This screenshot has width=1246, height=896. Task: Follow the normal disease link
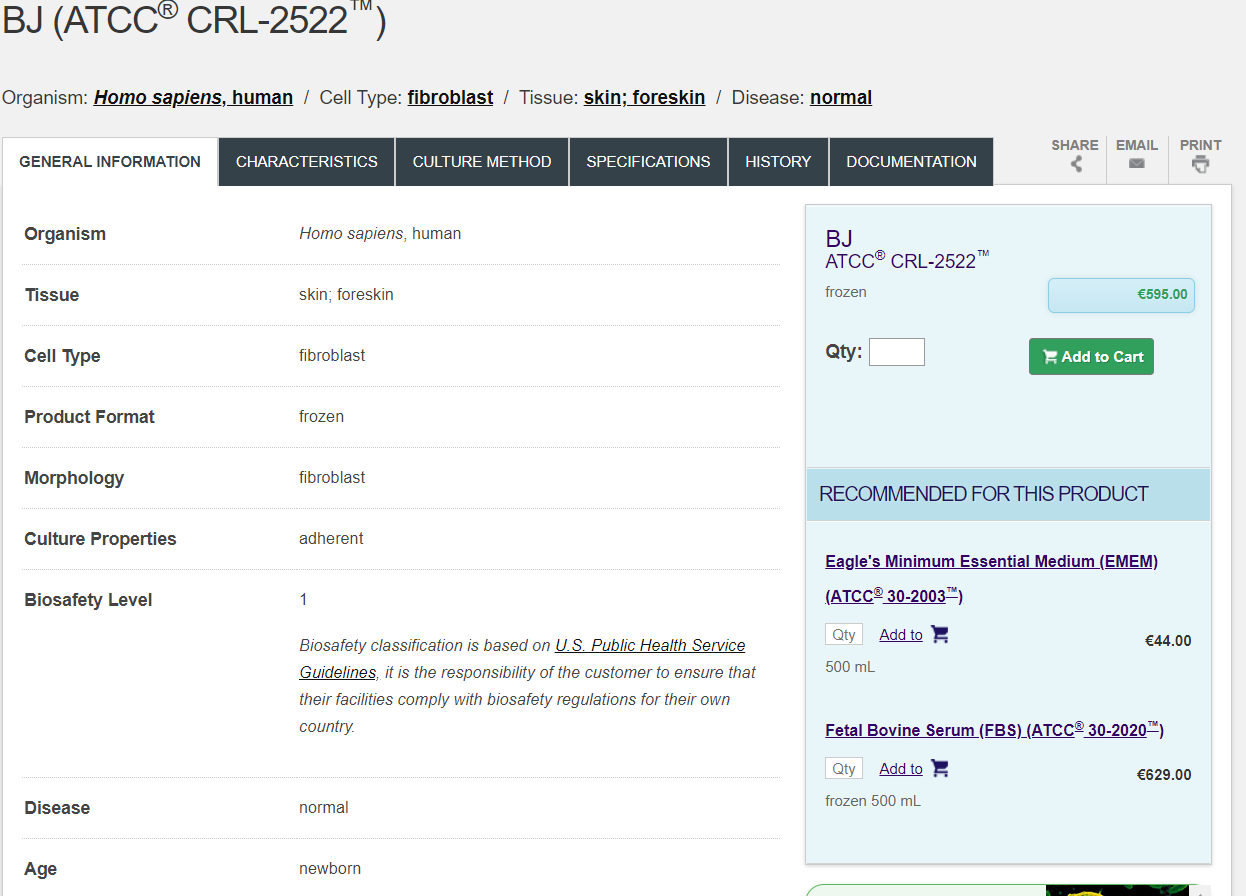[841, 98]
